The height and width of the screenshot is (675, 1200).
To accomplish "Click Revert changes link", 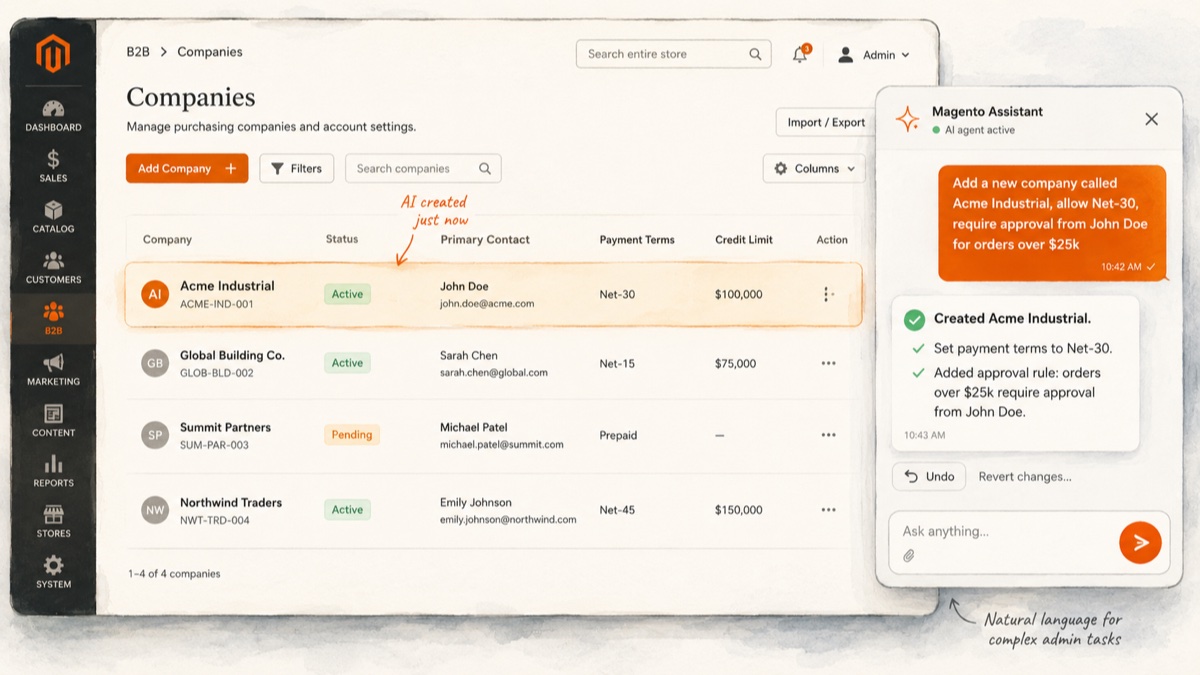I will tap(1025, 477).
